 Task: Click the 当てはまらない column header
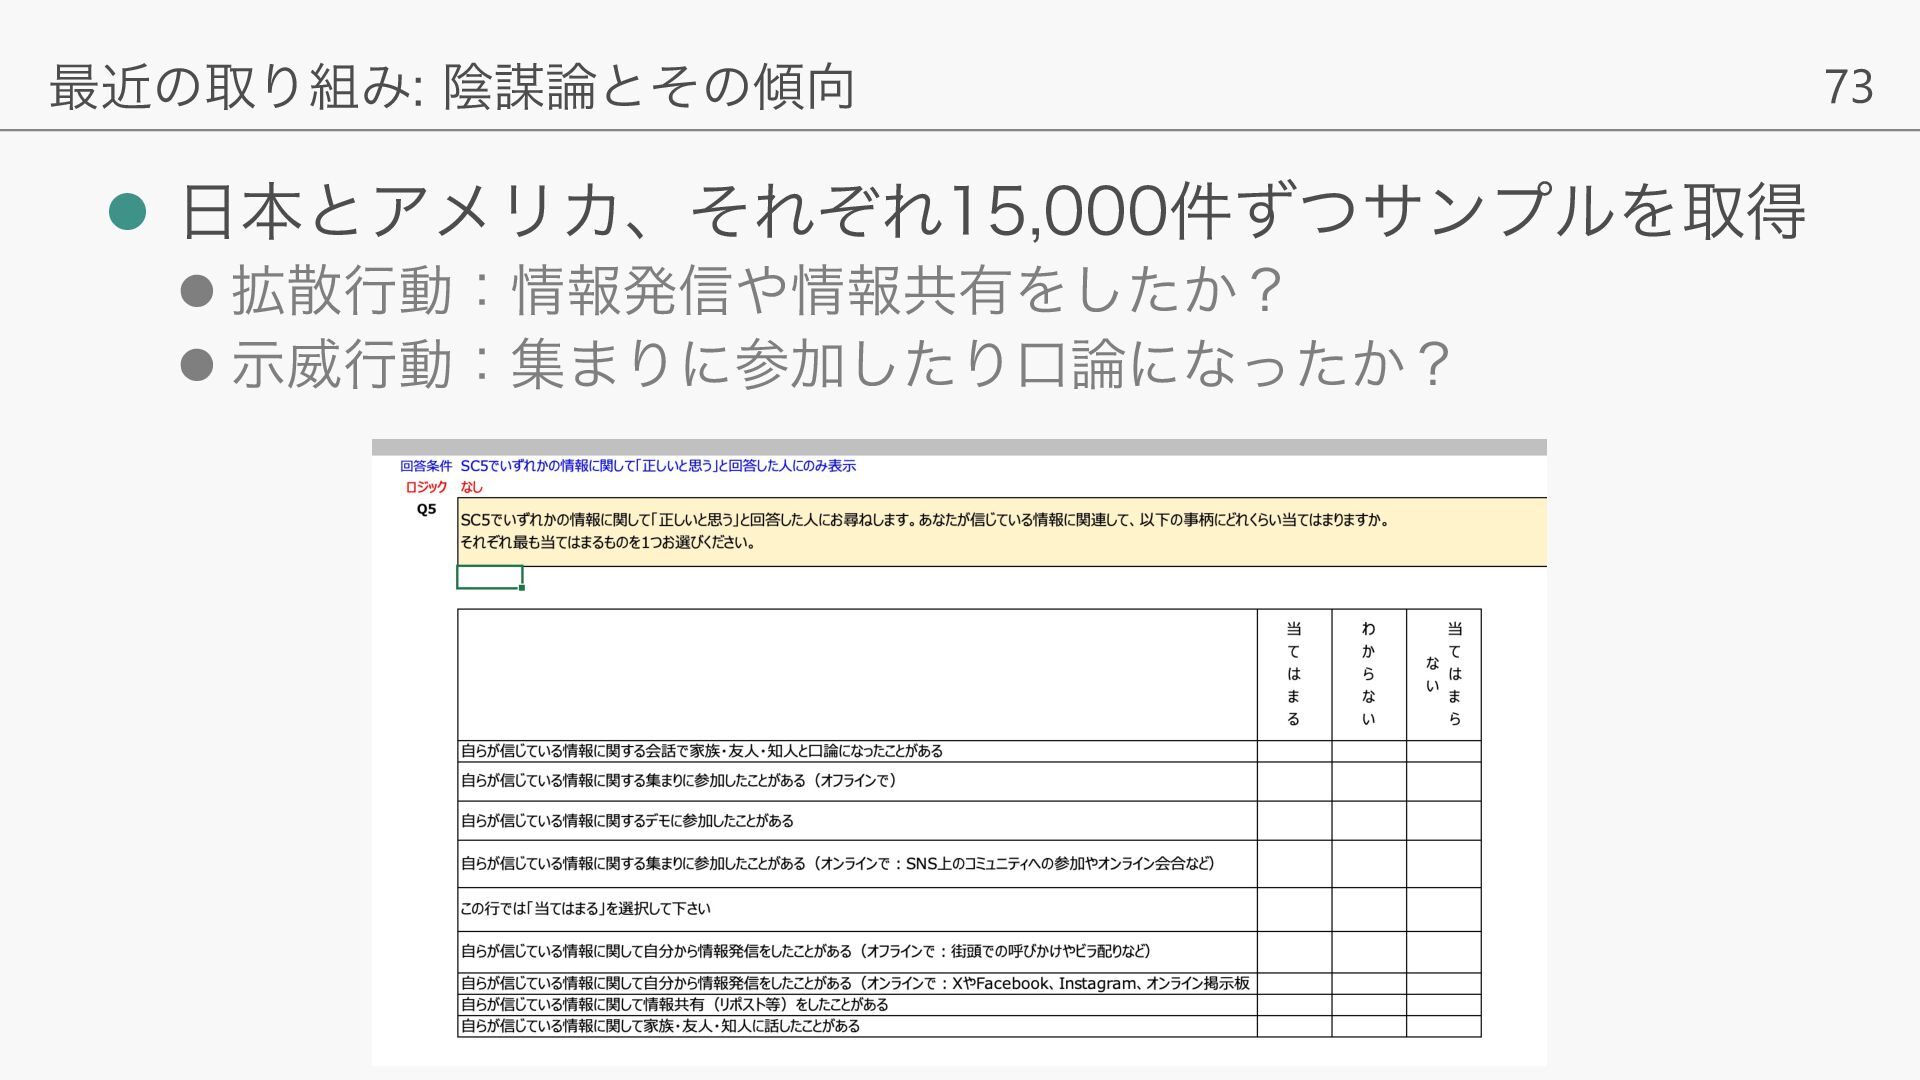click(x=1443, y=674)
